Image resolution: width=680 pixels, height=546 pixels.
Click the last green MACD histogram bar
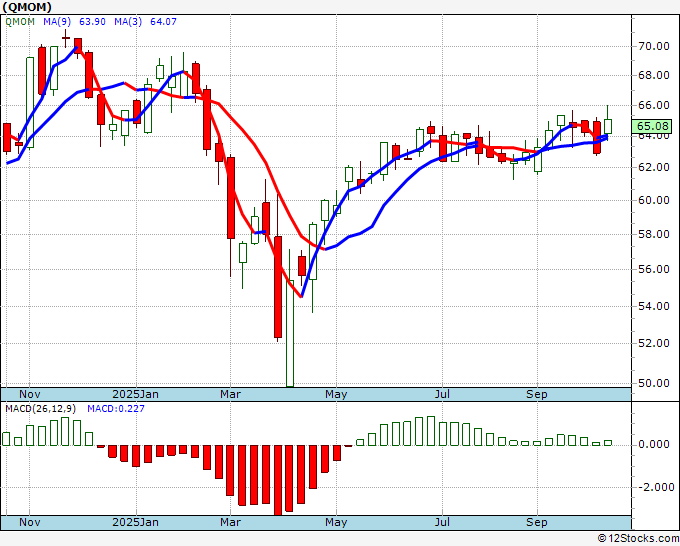608,443
